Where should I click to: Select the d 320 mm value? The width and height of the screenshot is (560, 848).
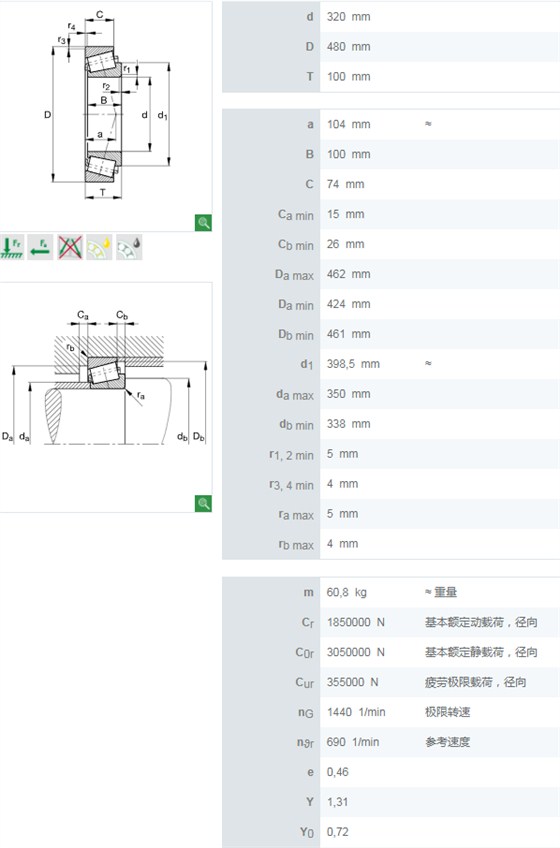[348, 17]
